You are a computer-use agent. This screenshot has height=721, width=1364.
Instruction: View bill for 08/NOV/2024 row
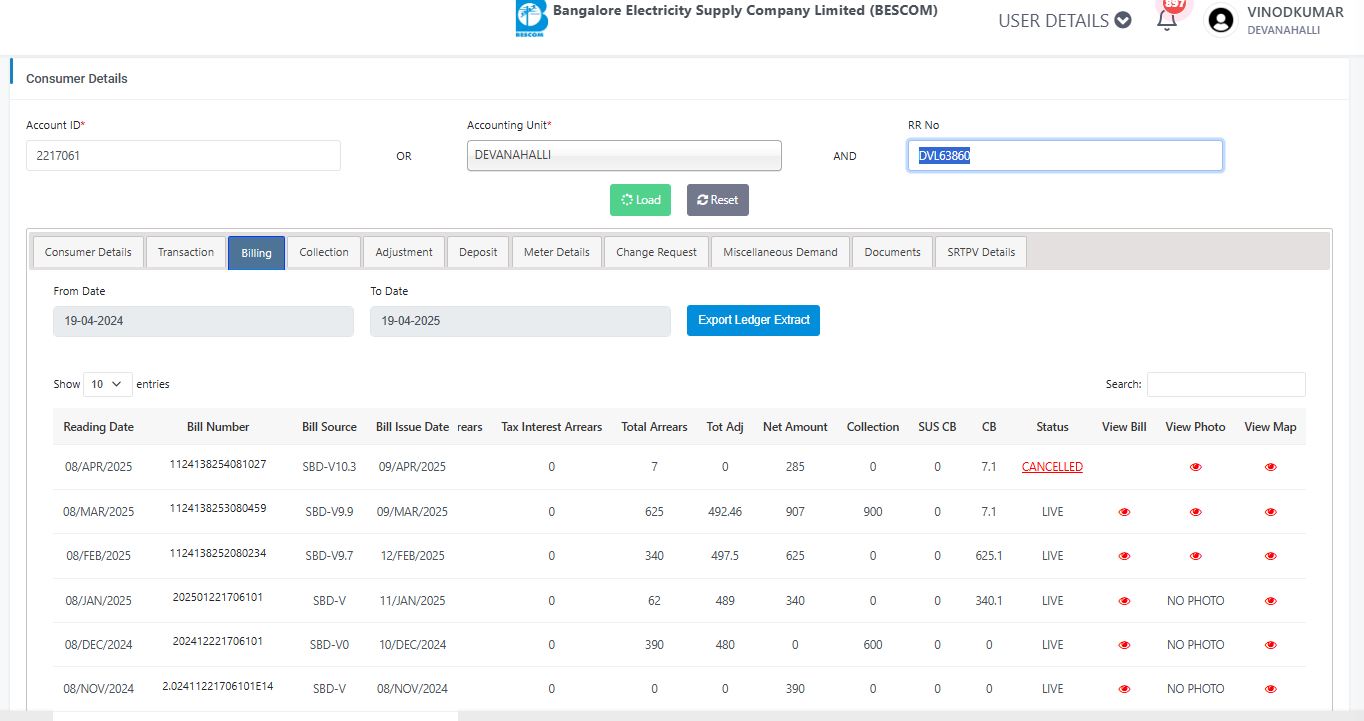click(x=1124, y=689)
